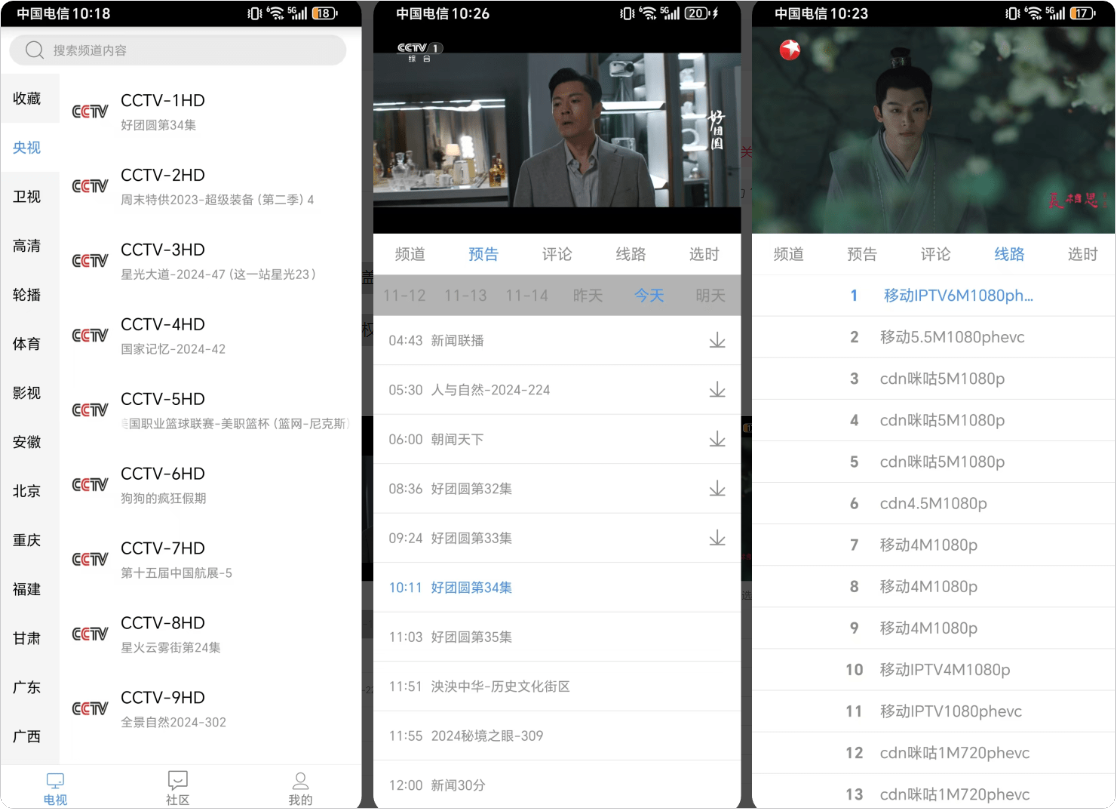Choose the 11-14 date in schedule

coord(527,296)
